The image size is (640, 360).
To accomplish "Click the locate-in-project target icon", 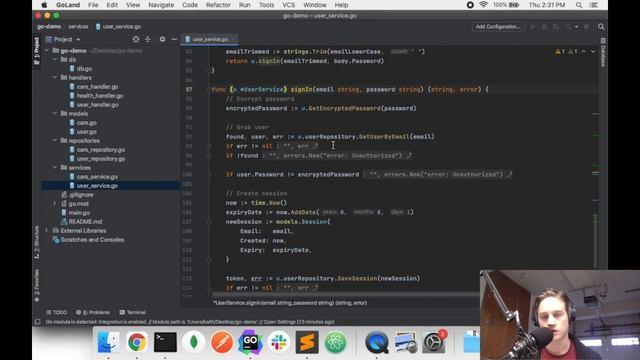I will pyautogui.click(x=136, y=40).
